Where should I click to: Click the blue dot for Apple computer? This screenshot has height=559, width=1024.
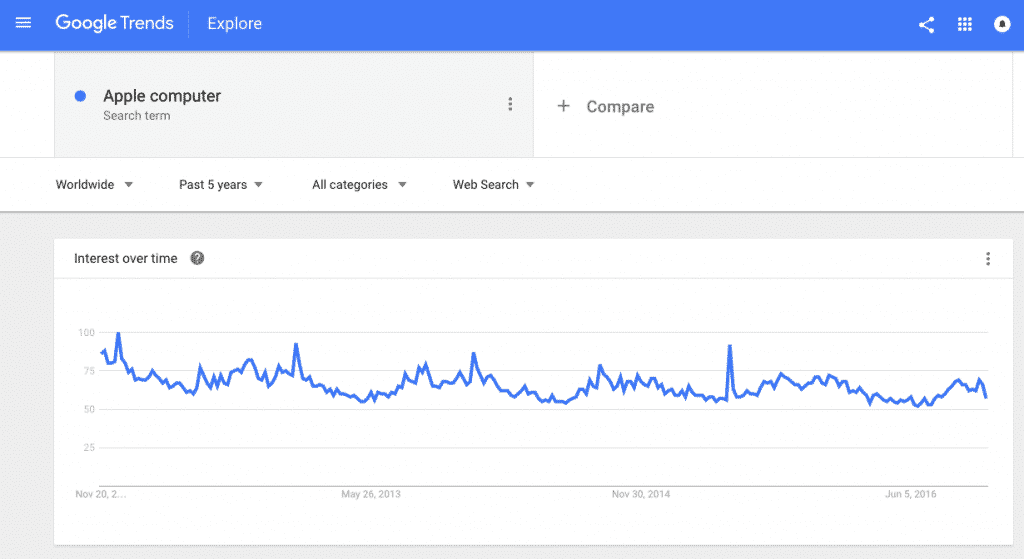(80, 96)
